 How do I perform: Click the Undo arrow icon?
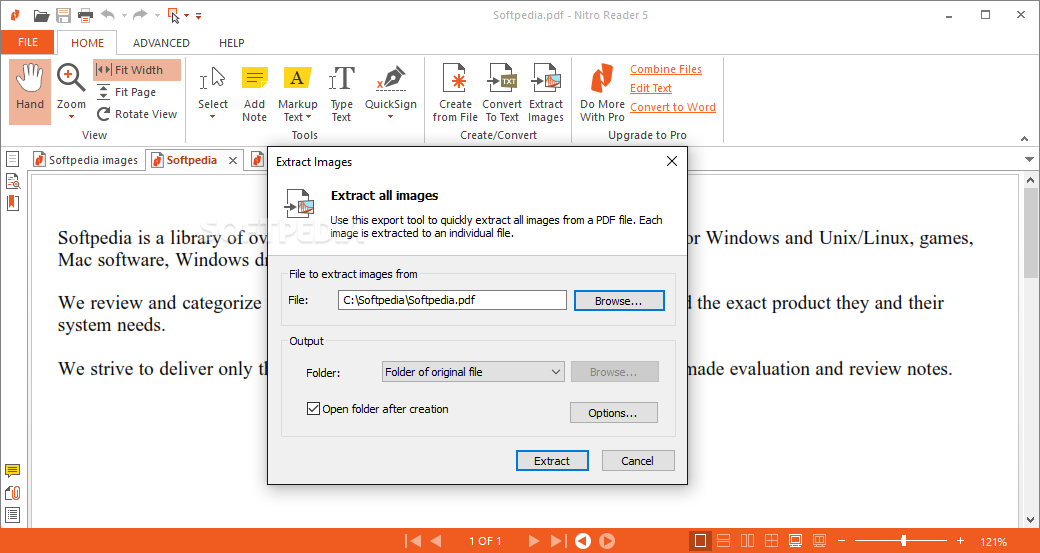(108, 15)
